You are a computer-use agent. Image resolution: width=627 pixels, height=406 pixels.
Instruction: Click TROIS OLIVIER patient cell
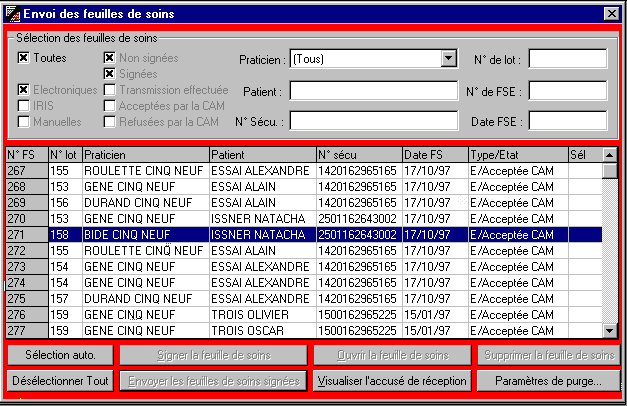coord(263,315)
